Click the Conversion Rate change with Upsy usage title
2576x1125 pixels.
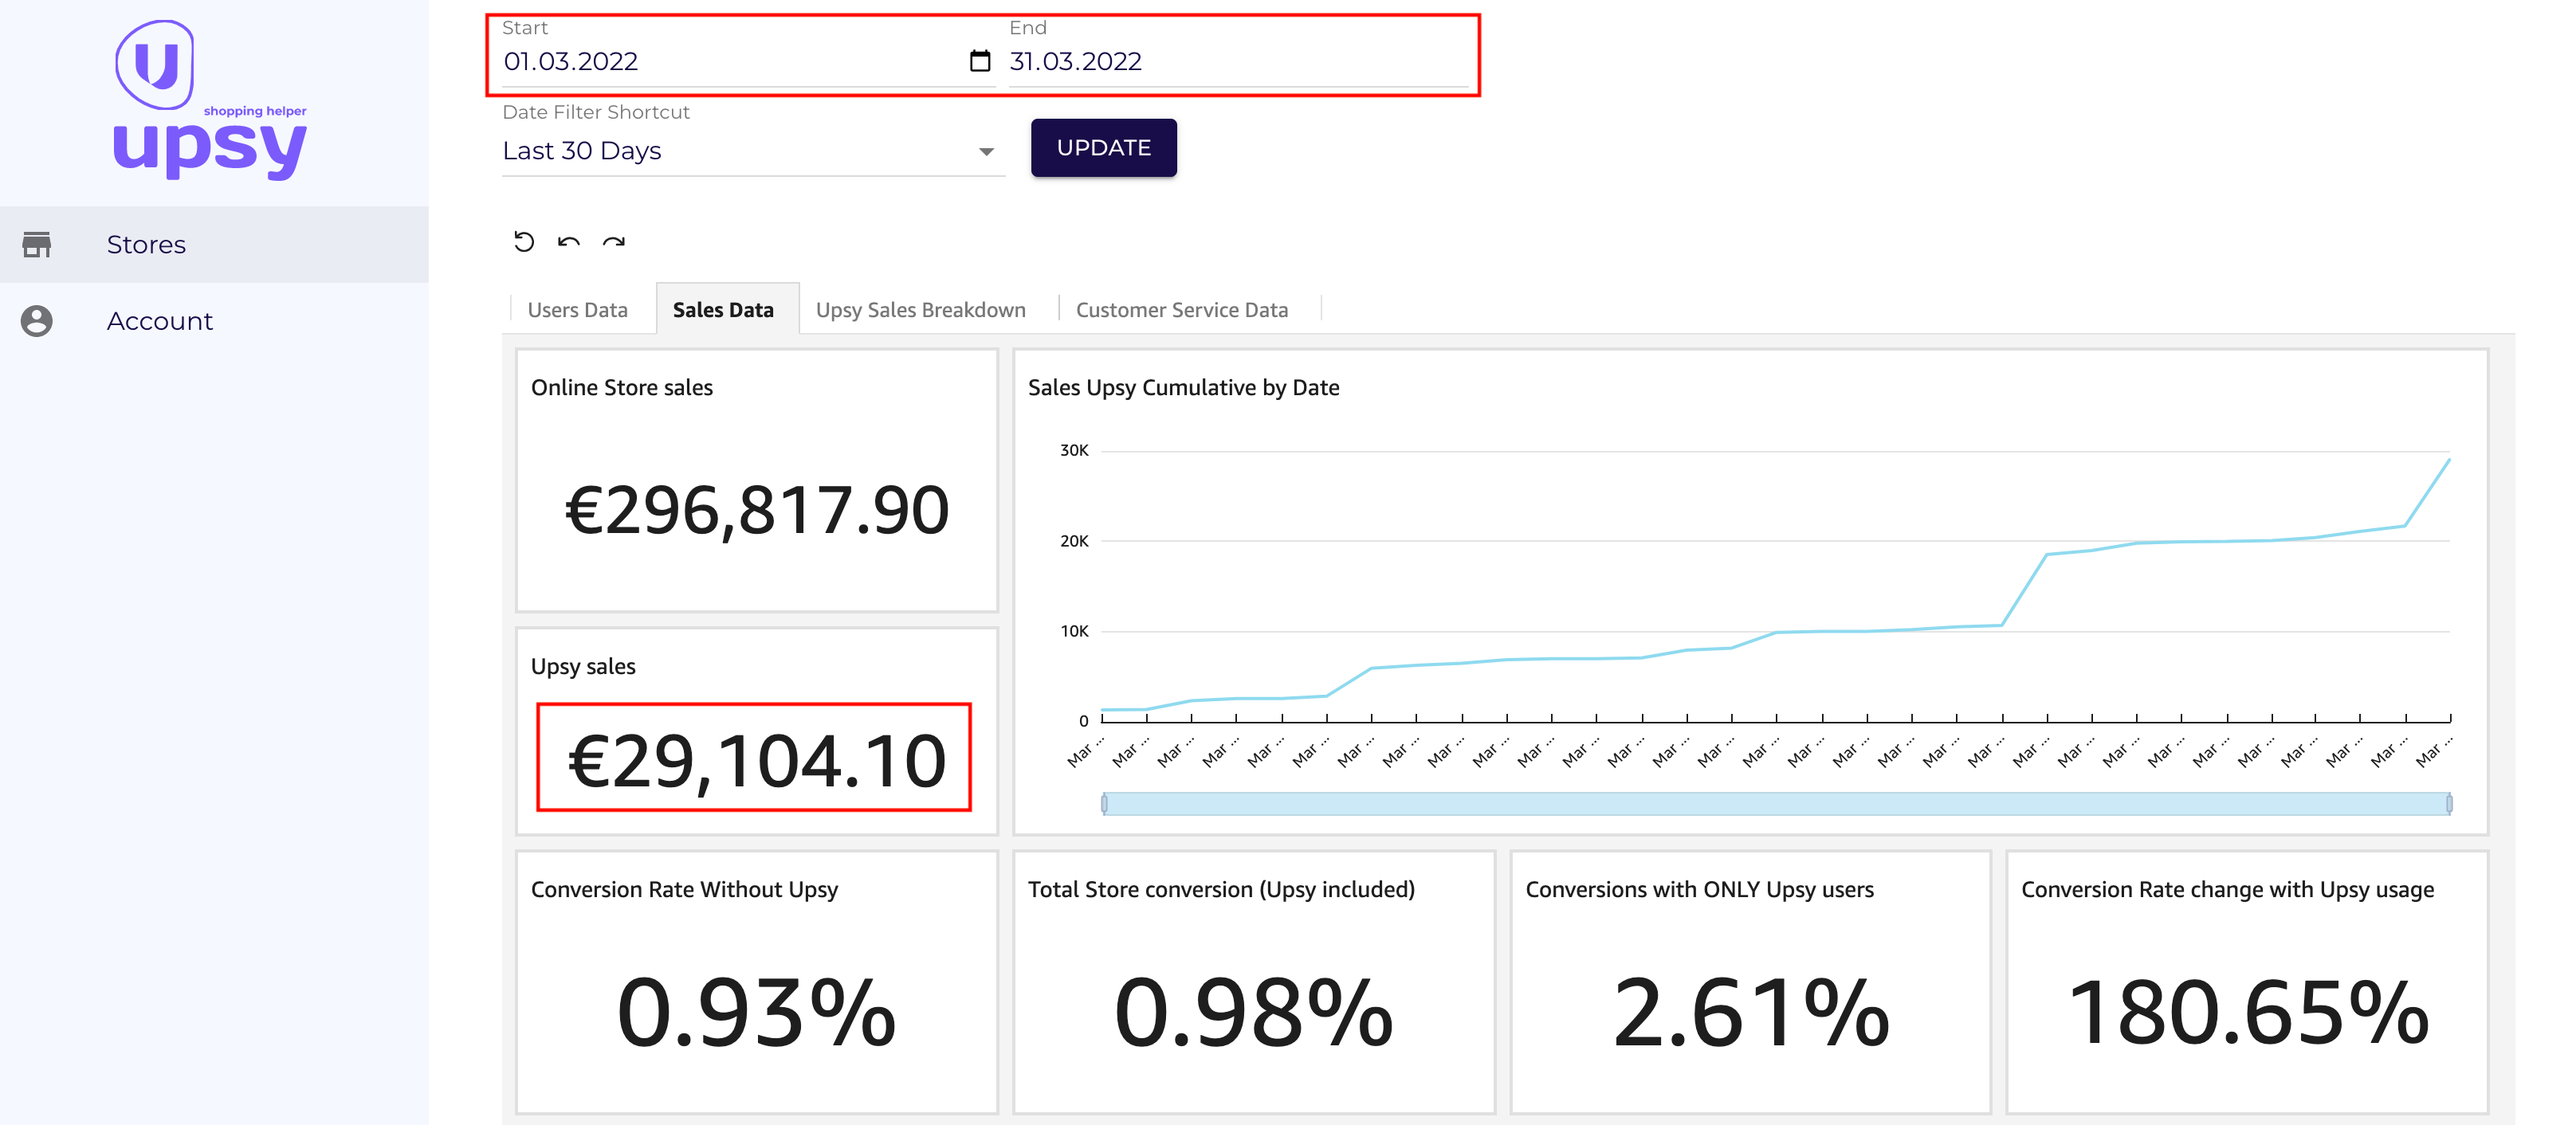click(x=2227, y=890)
